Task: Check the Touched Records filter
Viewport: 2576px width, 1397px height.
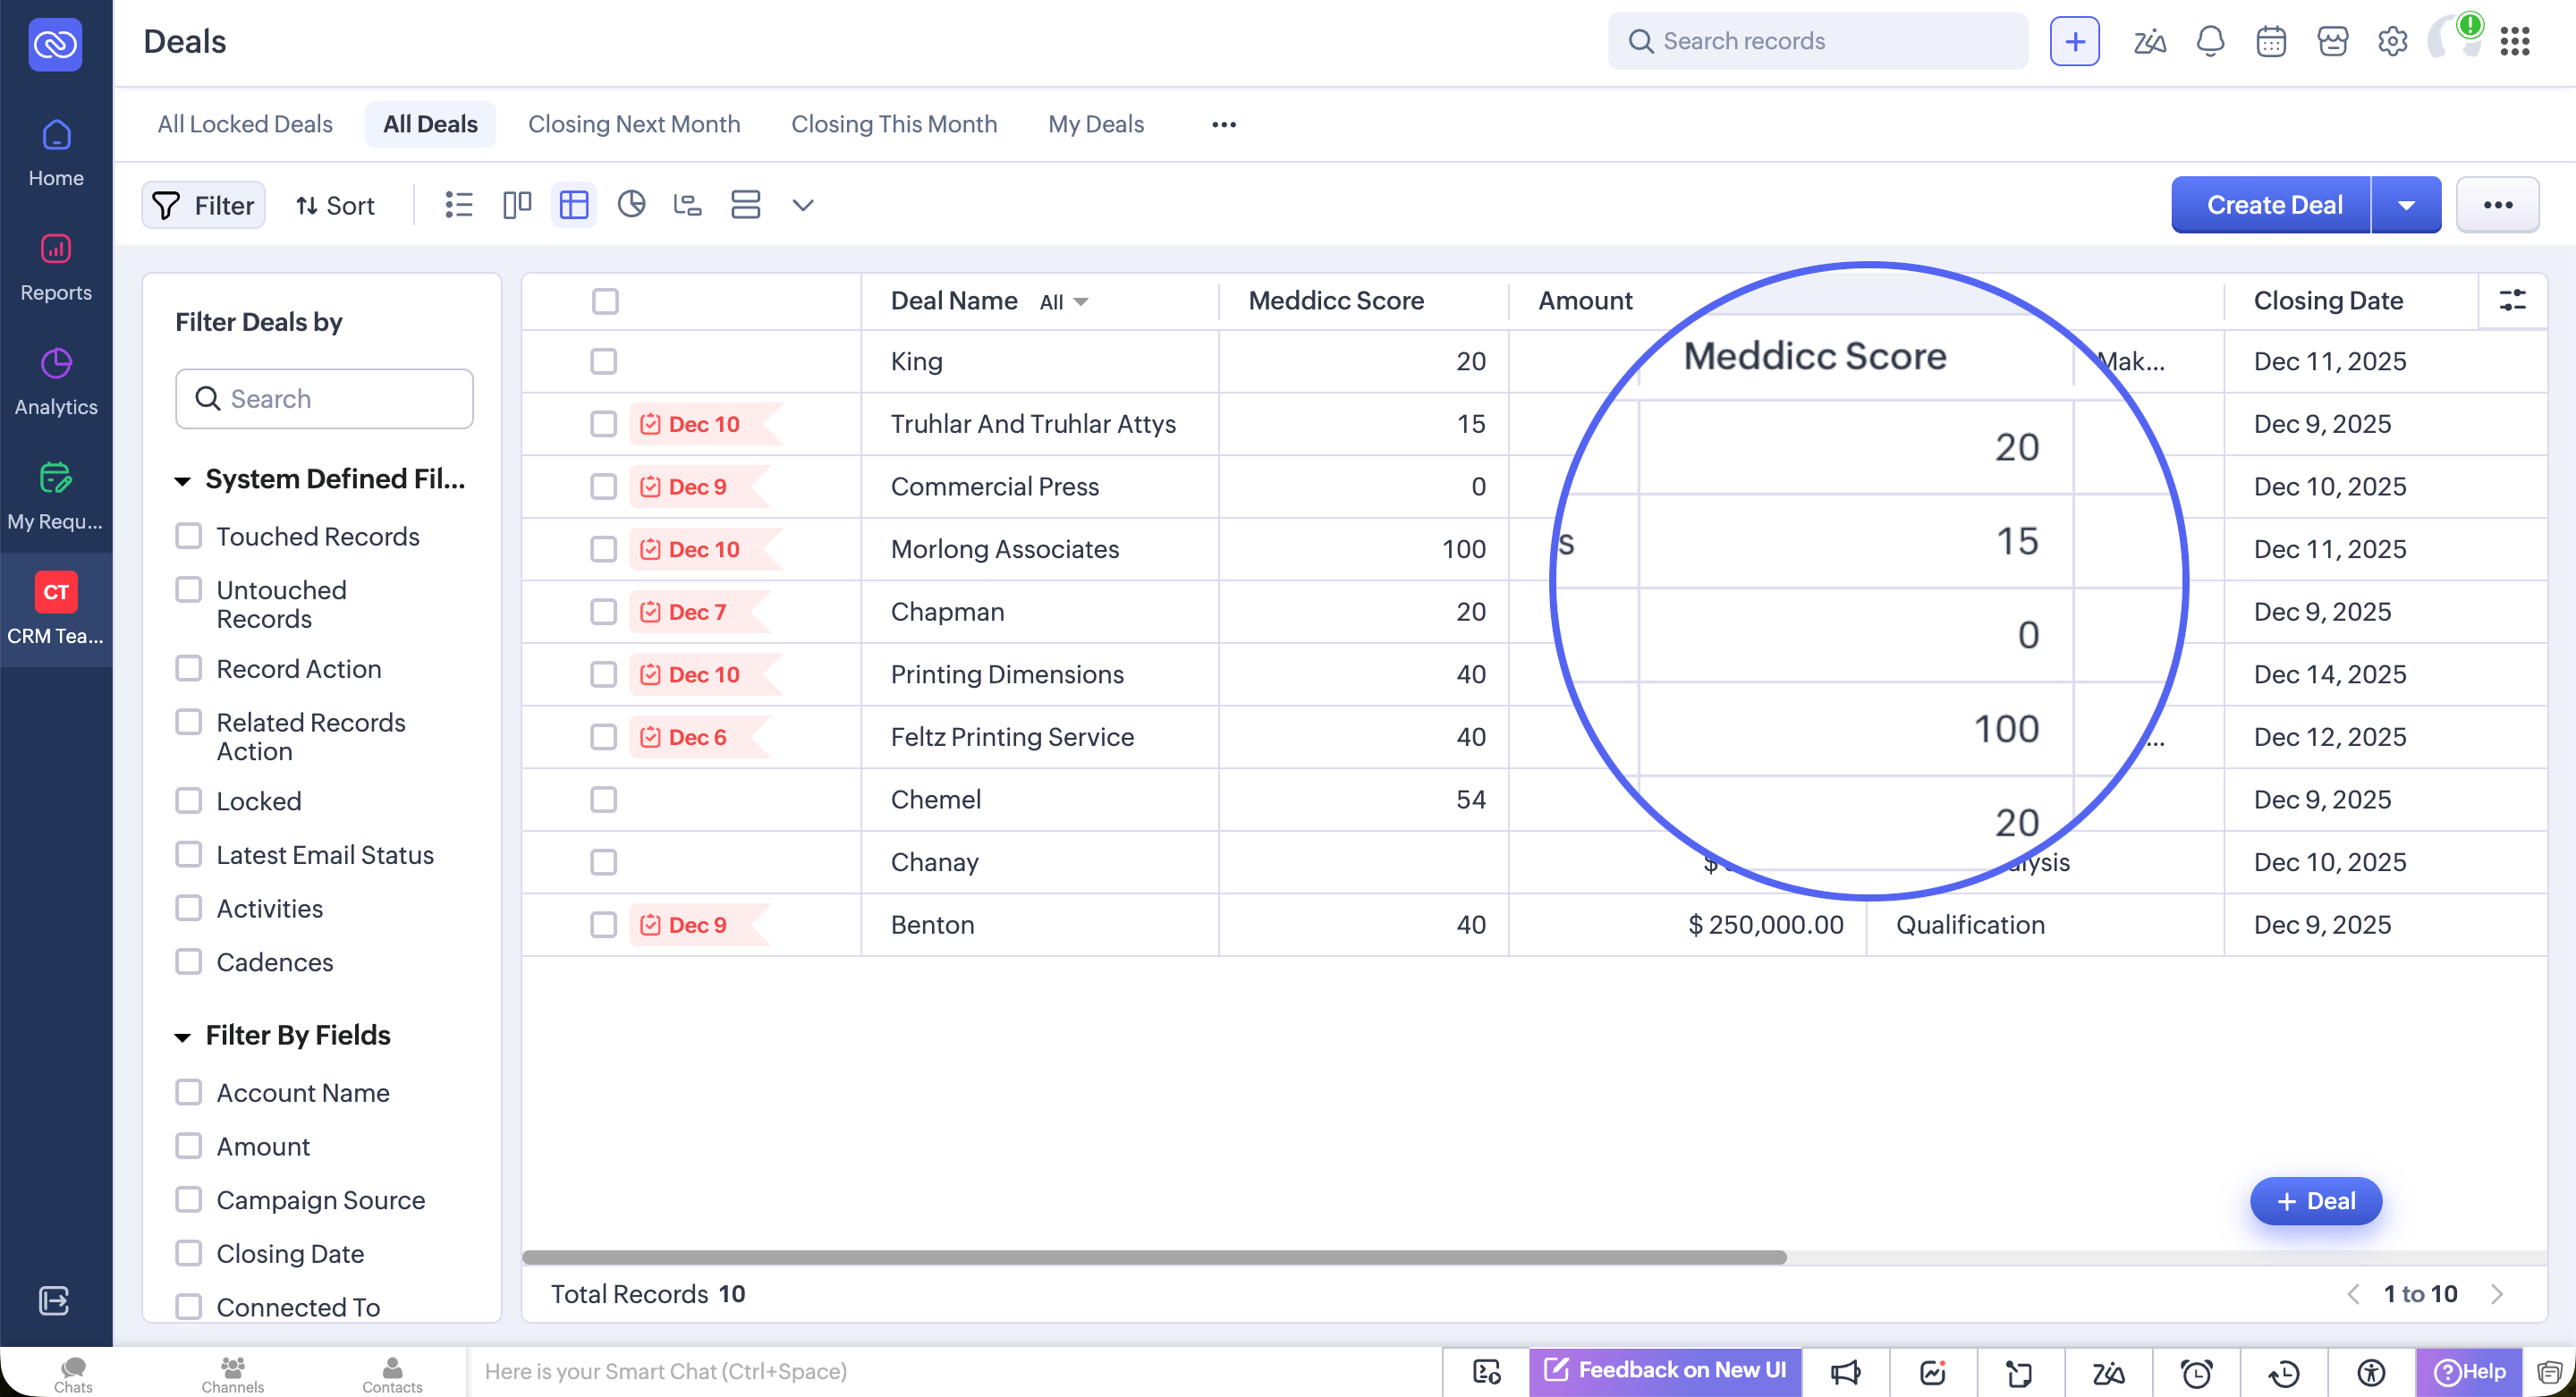Action: 189,536
